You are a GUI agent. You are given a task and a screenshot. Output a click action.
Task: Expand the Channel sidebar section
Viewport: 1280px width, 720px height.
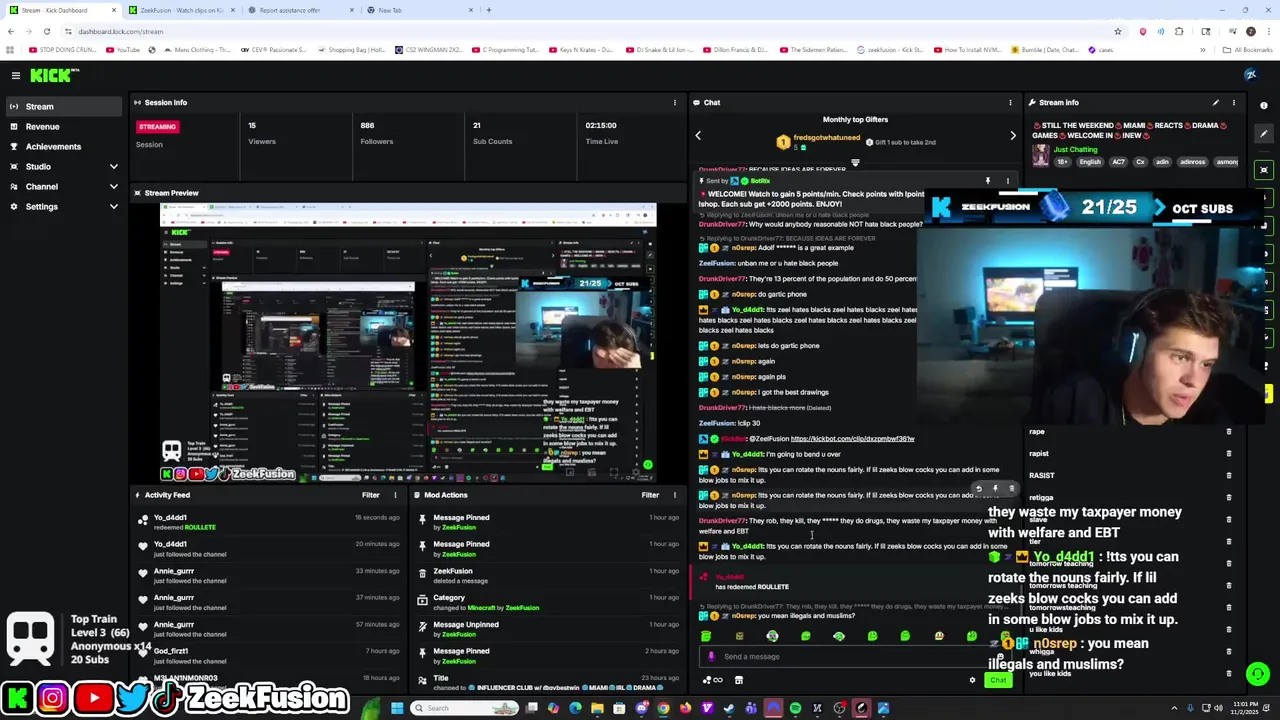pyautogui.click(x=113, y=186)
